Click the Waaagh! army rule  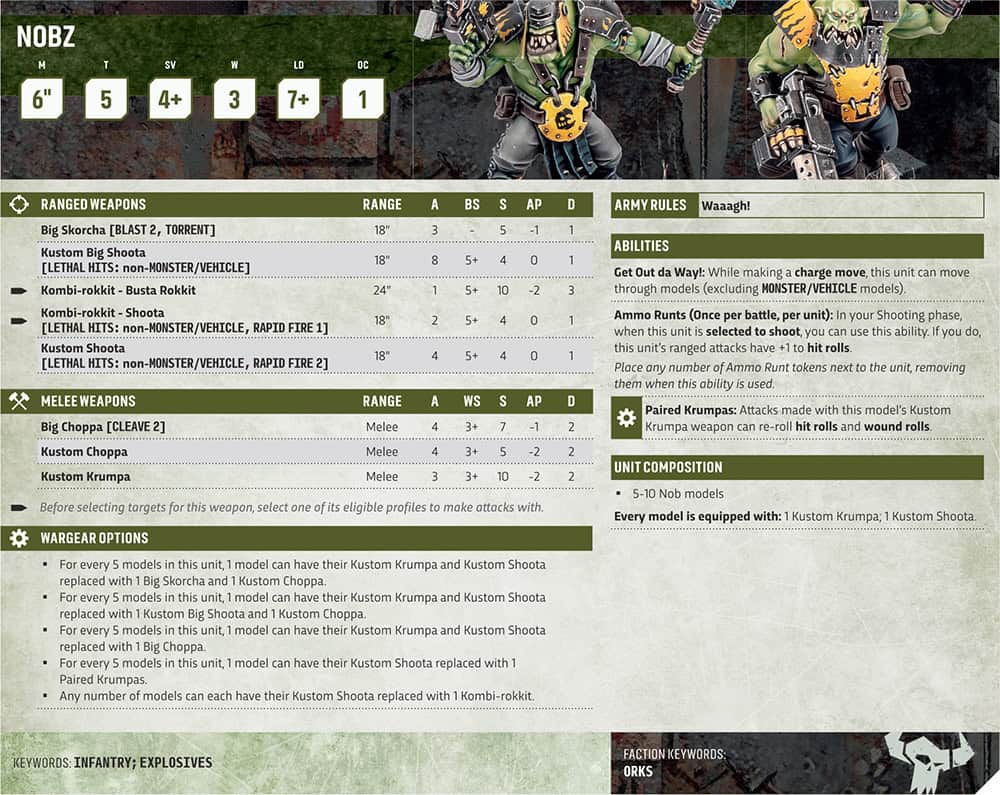tap(726, 206)
